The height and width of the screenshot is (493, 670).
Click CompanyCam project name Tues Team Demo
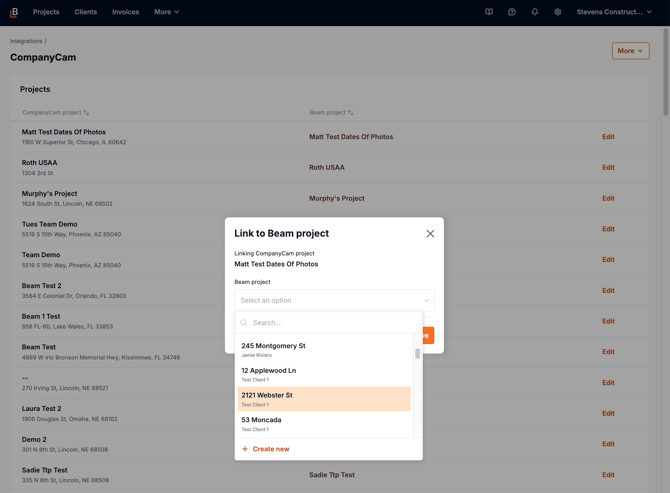click(50, 224)
